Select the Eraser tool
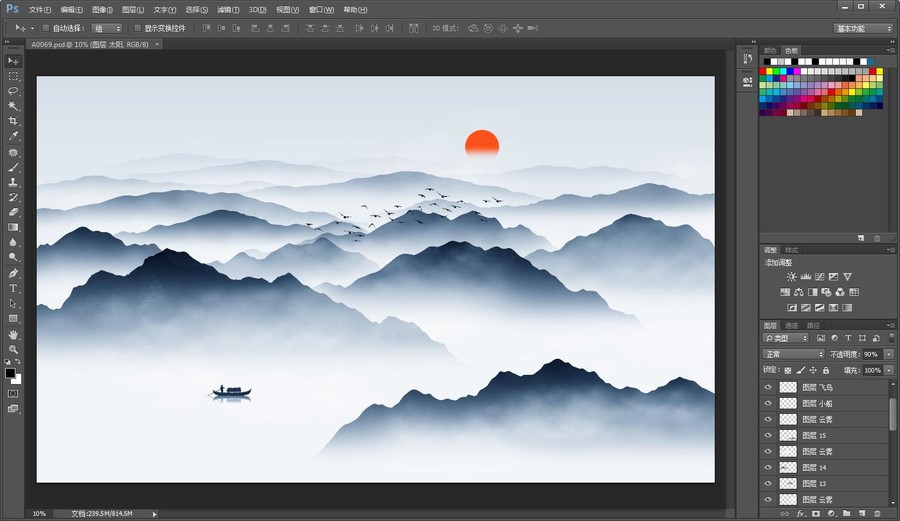The width and height of the screenshot is (900, 521). click(x=13, y=212)
